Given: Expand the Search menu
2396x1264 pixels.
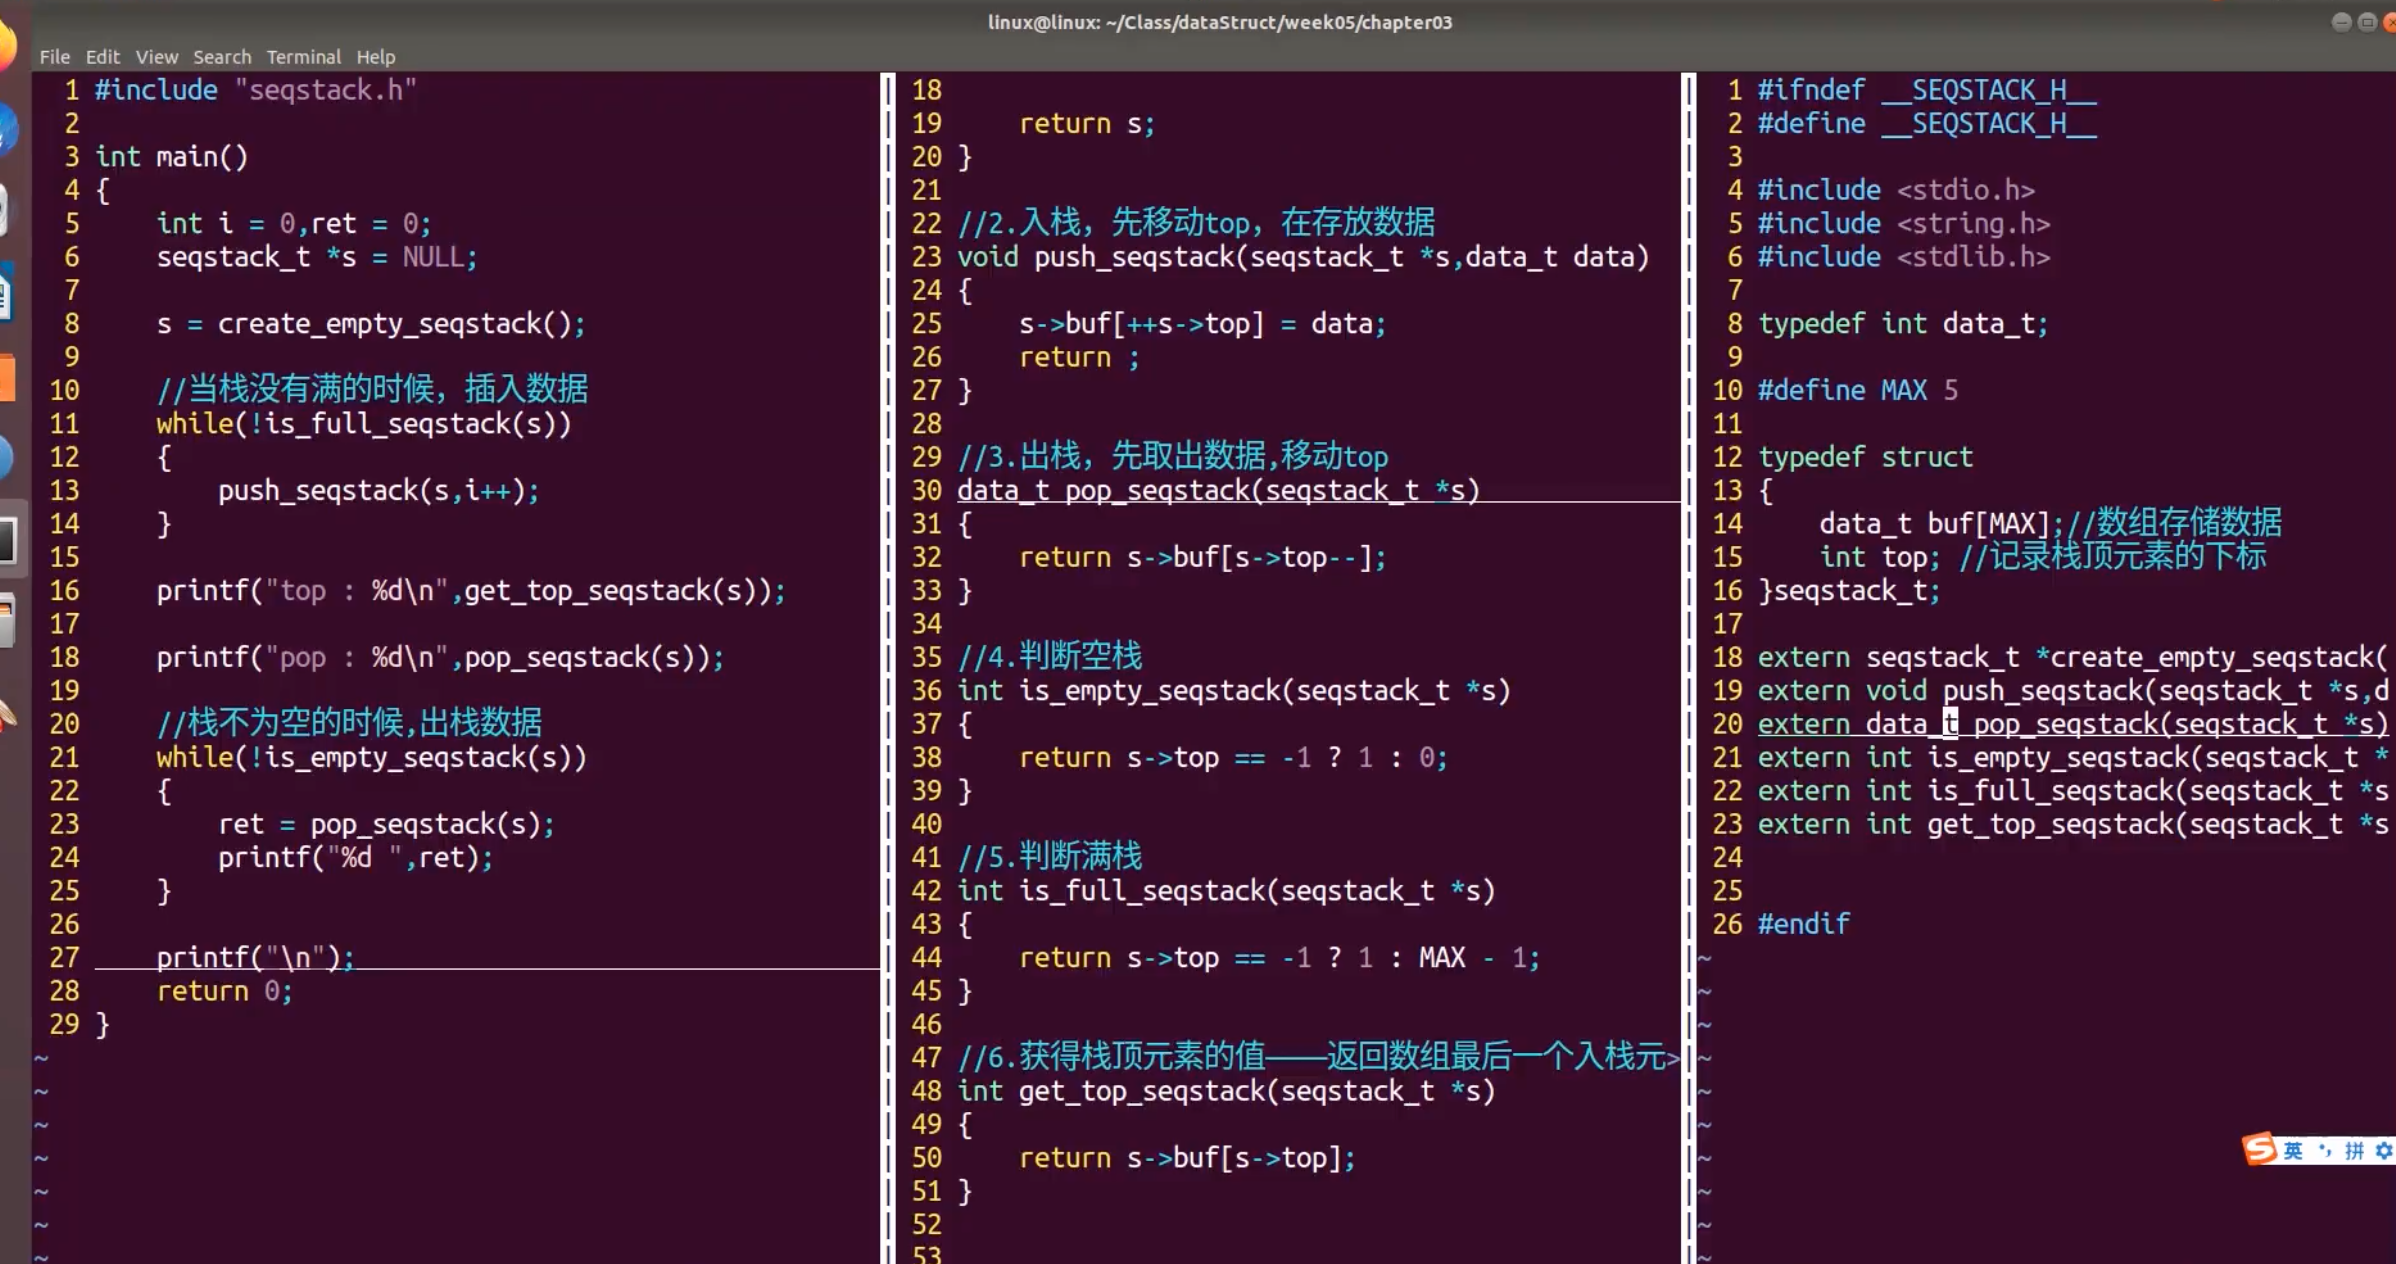Looking at the screenshot, I should pos(222,57).
